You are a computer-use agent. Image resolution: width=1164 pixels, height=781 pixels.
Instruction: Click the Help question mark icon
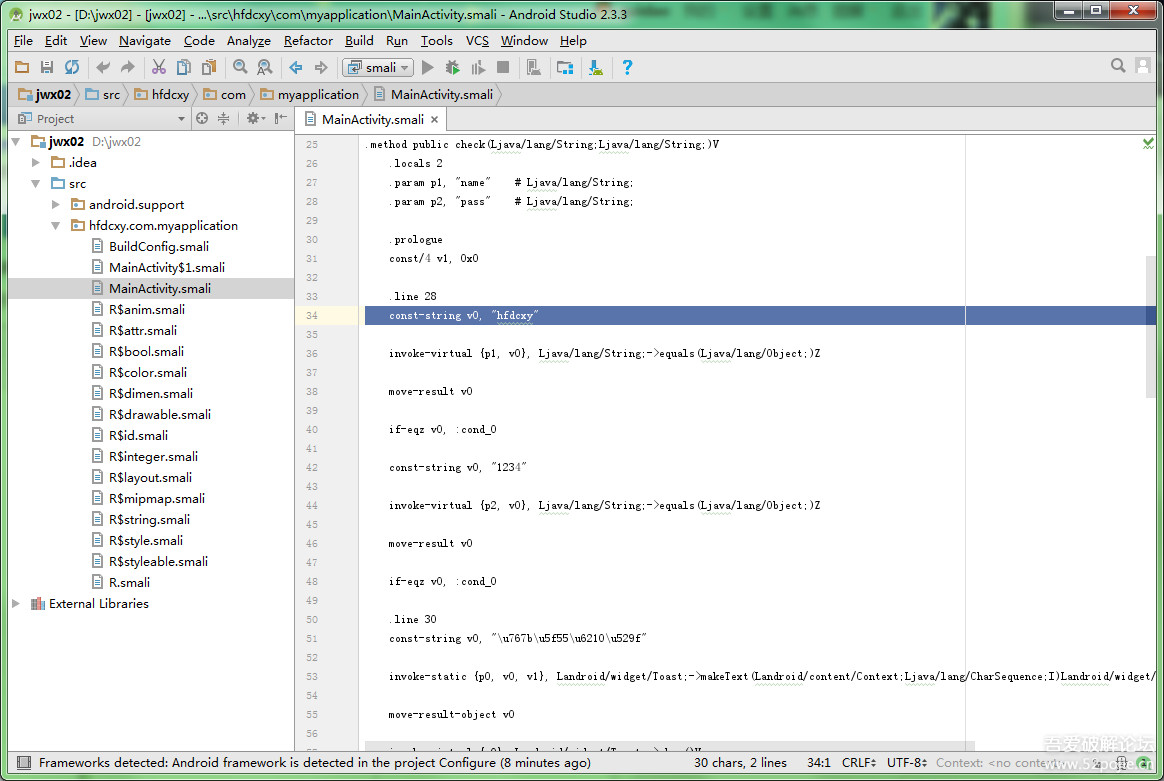[x=627, y=67]
